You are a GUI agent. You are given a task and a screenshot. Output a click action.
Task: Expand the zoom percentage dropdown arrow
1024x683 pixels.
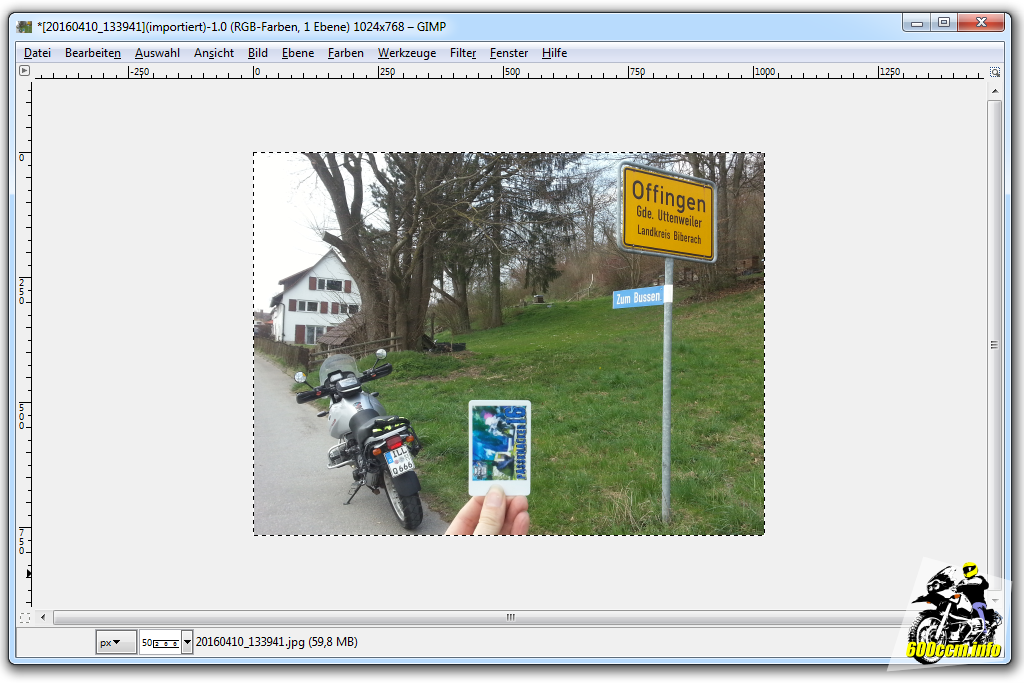coord(187,642)
